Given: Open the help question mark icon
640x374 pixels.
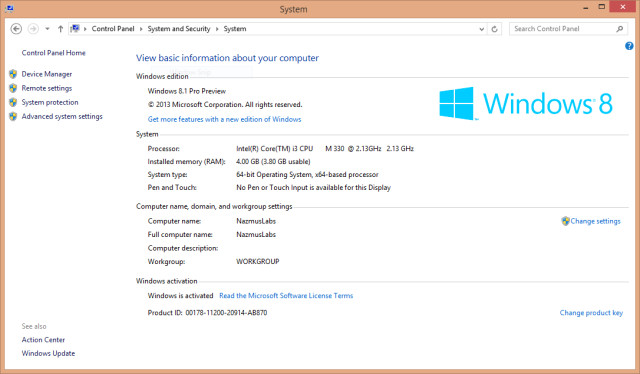Looking at the screenshot, I should 629,46.
